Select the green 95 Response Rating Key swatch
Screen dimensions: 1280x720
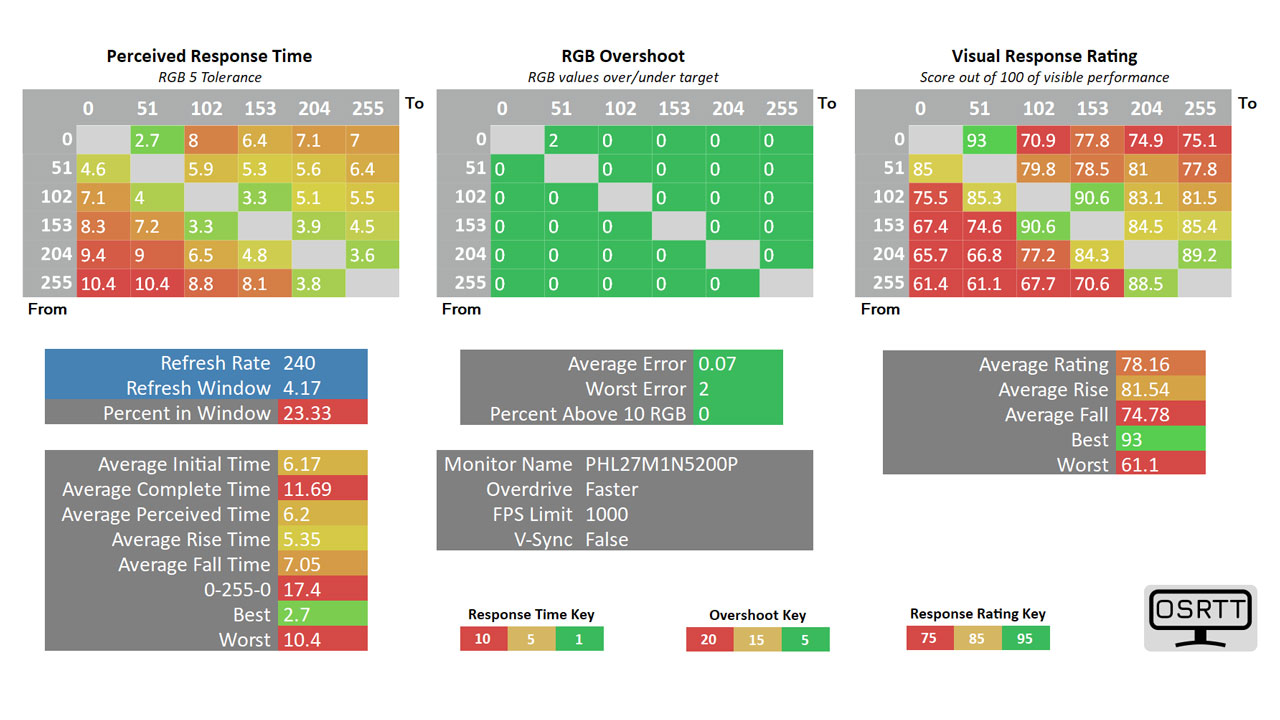point(1026,637)
